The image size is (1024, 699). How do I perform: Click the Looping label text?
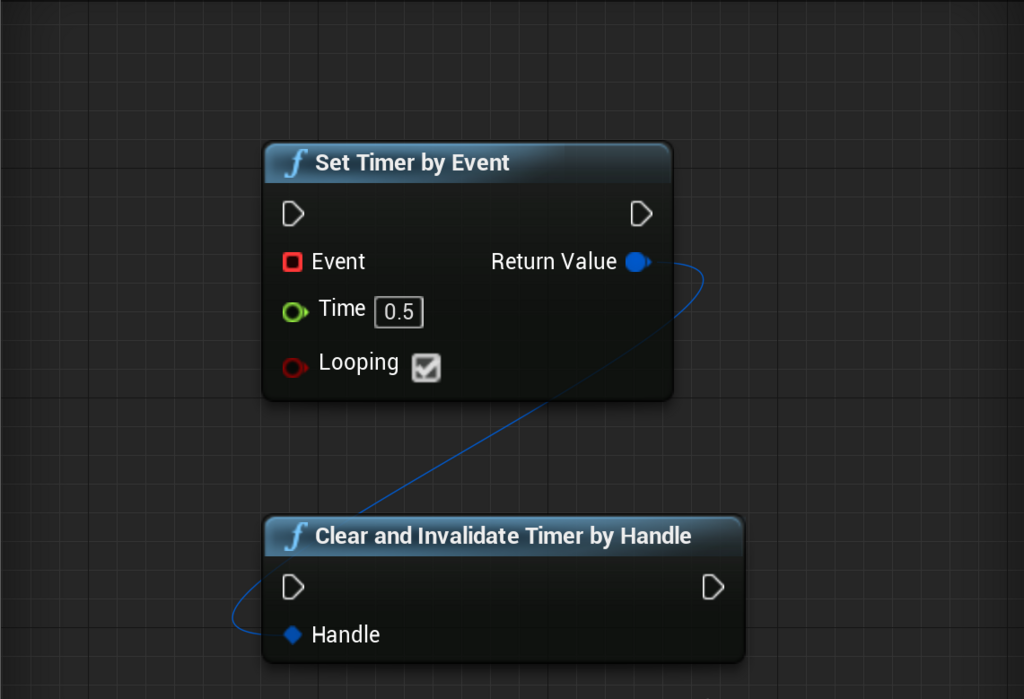358,363
